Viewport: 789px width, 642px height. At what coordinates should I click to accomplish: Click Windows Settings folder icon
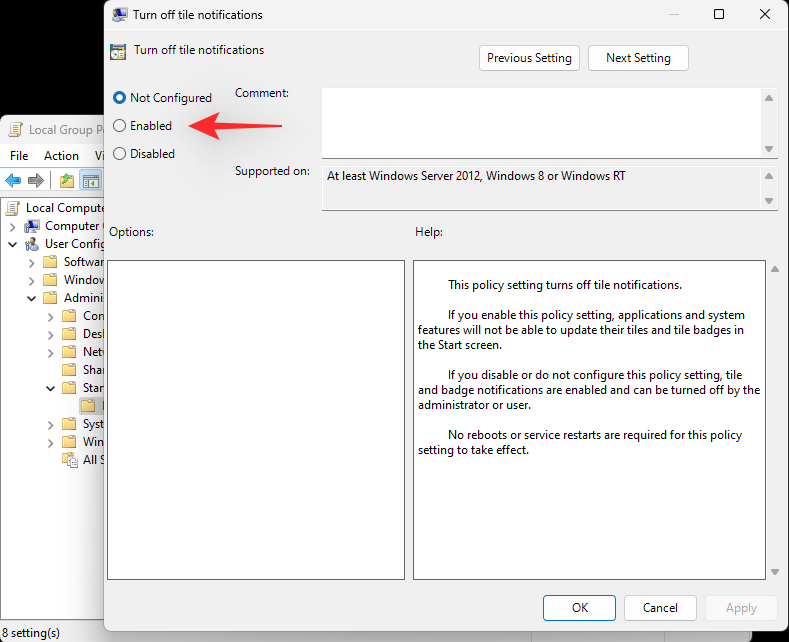tap(50, 280)
